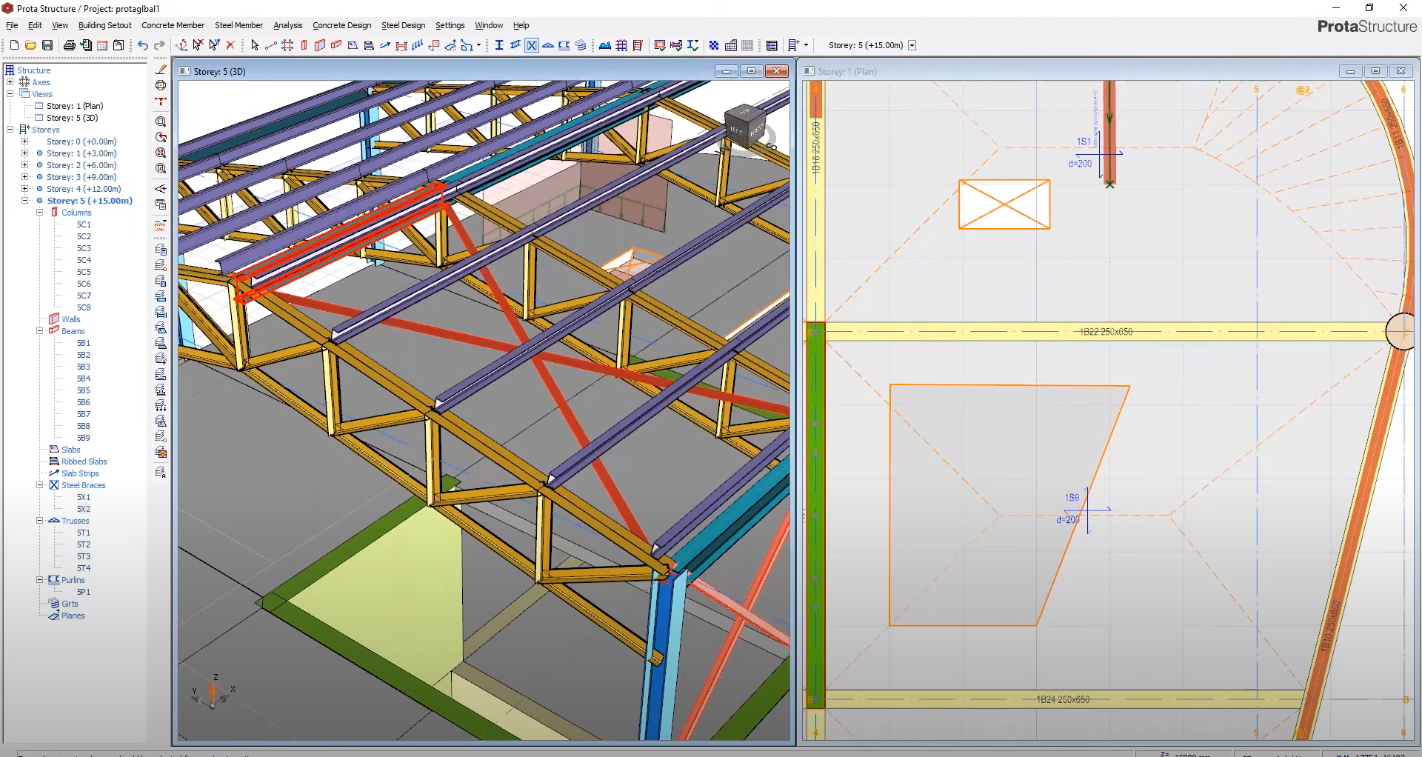
Task: Activate the zoom magnifier tool
Action: click(160, 120)
